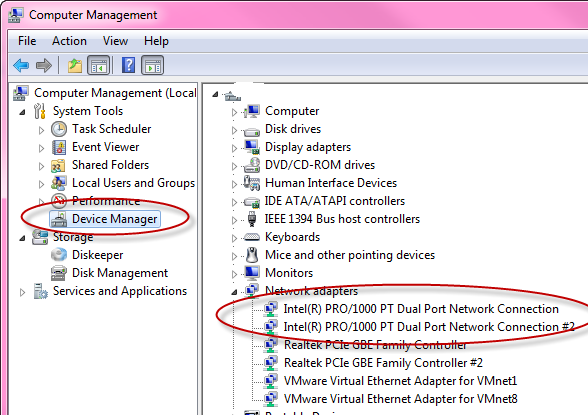Select Realtek PCIe GBE Family Controller #2
The width and height of the screenshot is (588, 415).
click(x=383, y=363)
